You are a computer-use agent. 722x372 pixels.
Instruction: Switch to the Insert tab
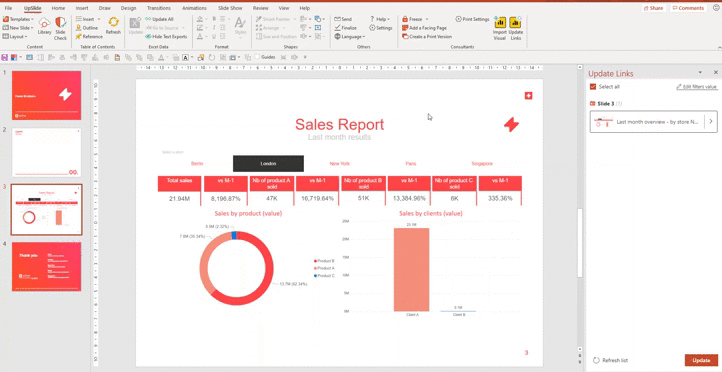click(x=82, y=8)
